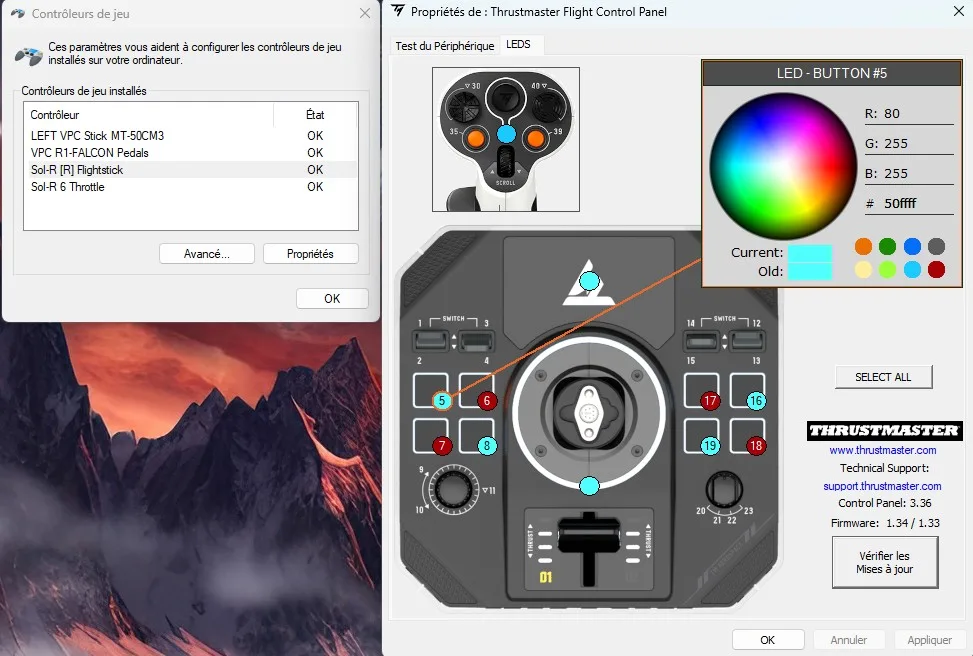Choose the dark green preset color swatch

point(887,246)
